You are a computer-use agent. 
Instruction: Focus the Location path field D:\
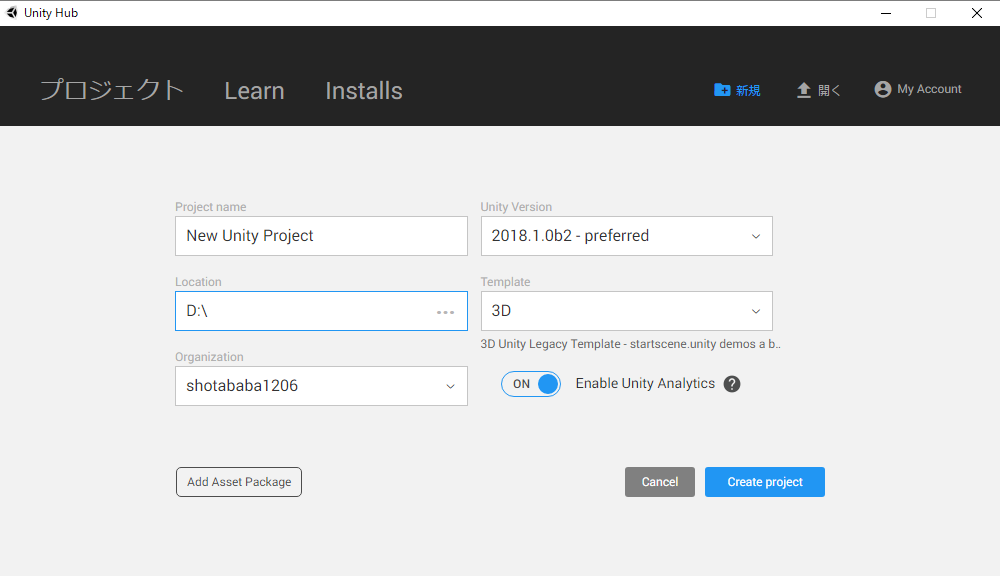click(x=321, y=311)
